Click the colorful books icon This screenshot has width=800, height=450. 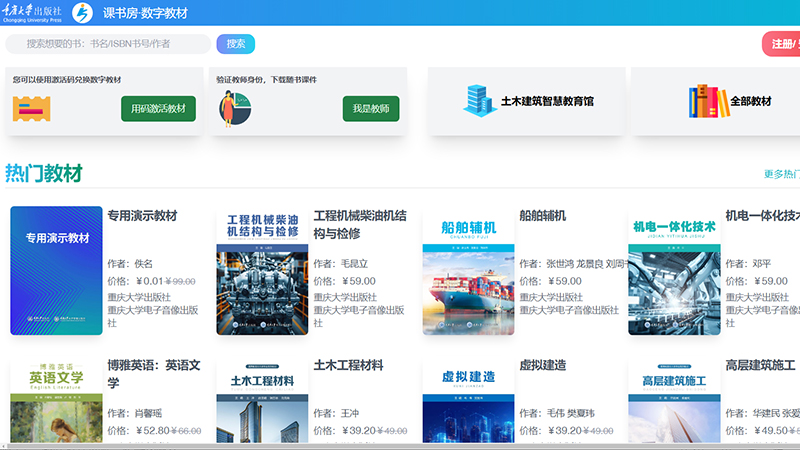[x=709, y=101]
